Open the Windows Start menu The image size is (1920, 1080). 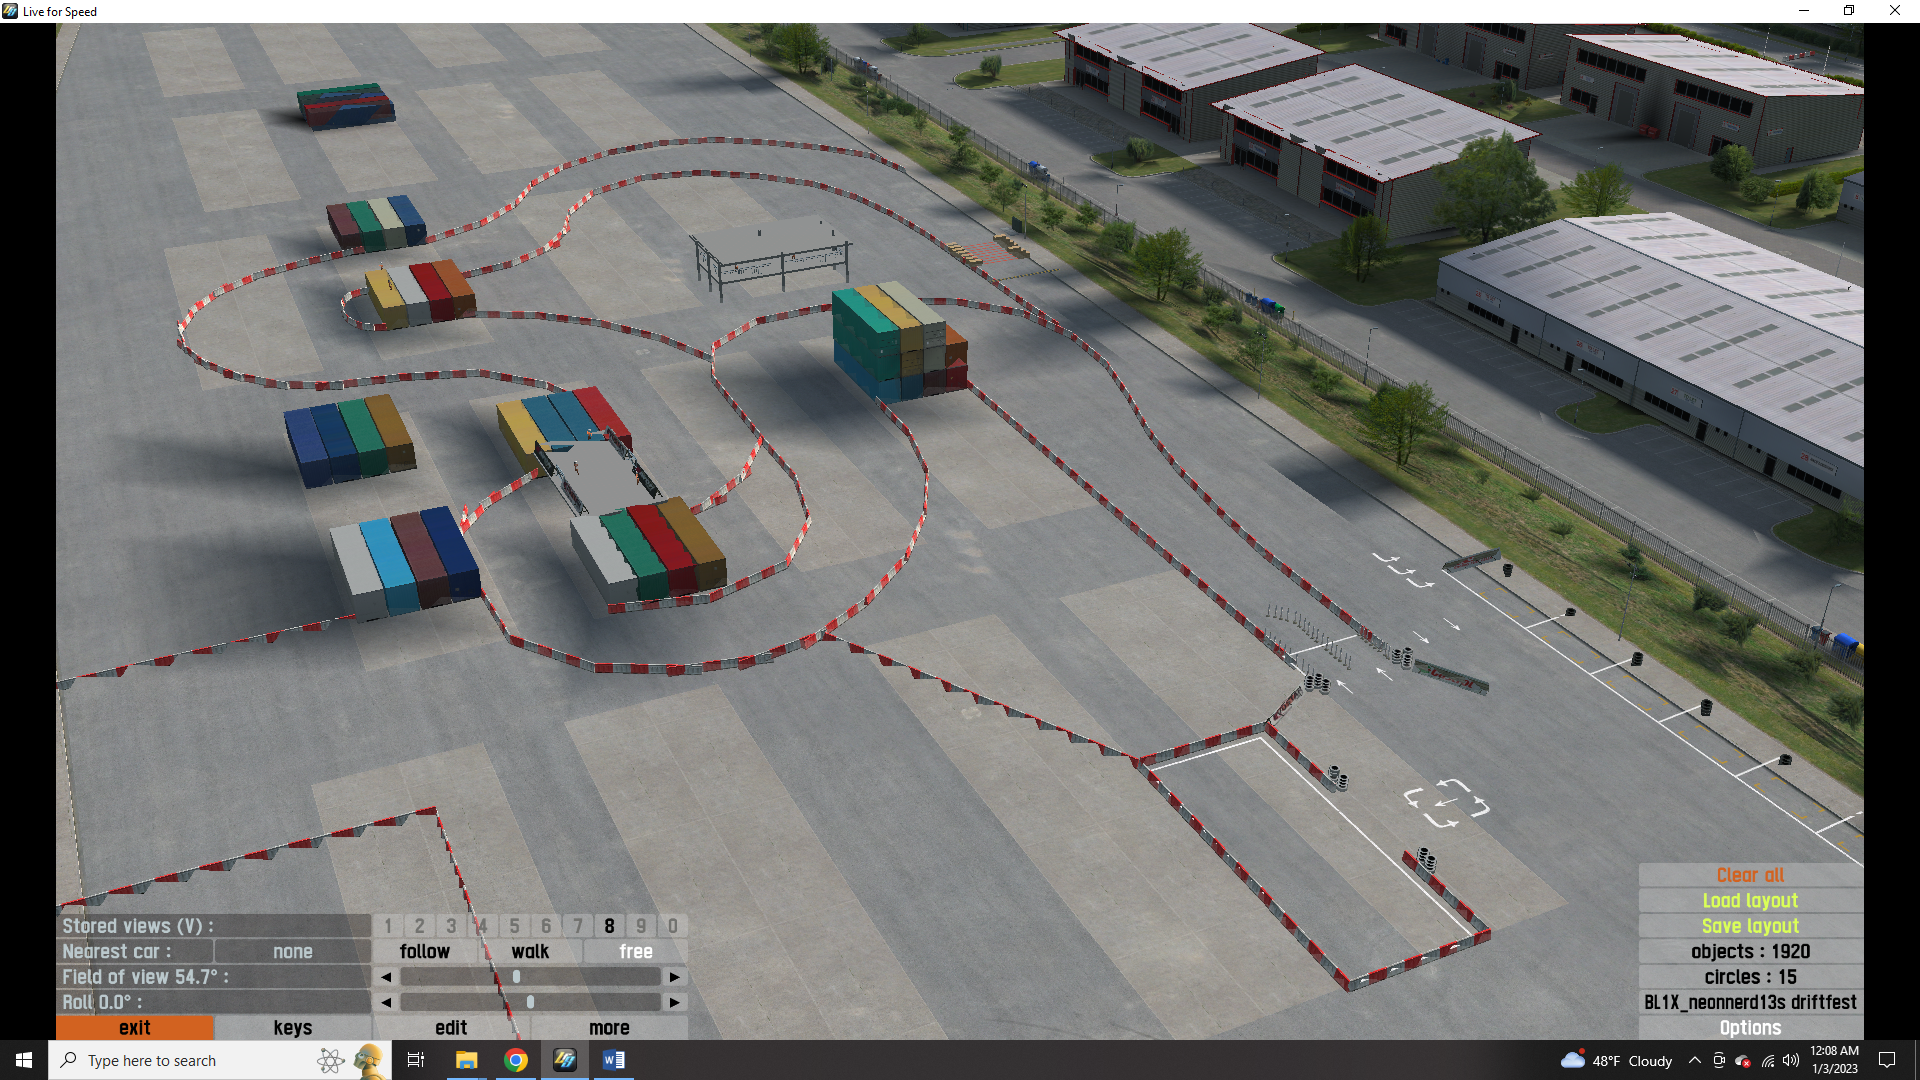tap(24, 1060)
